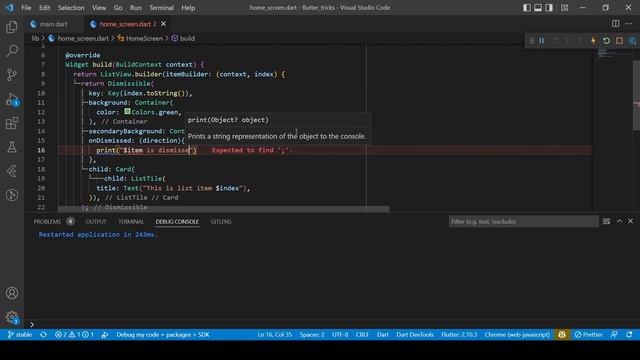Screen dimensions: 640x360
Task: Split the editor right
Action: [616, 24]
